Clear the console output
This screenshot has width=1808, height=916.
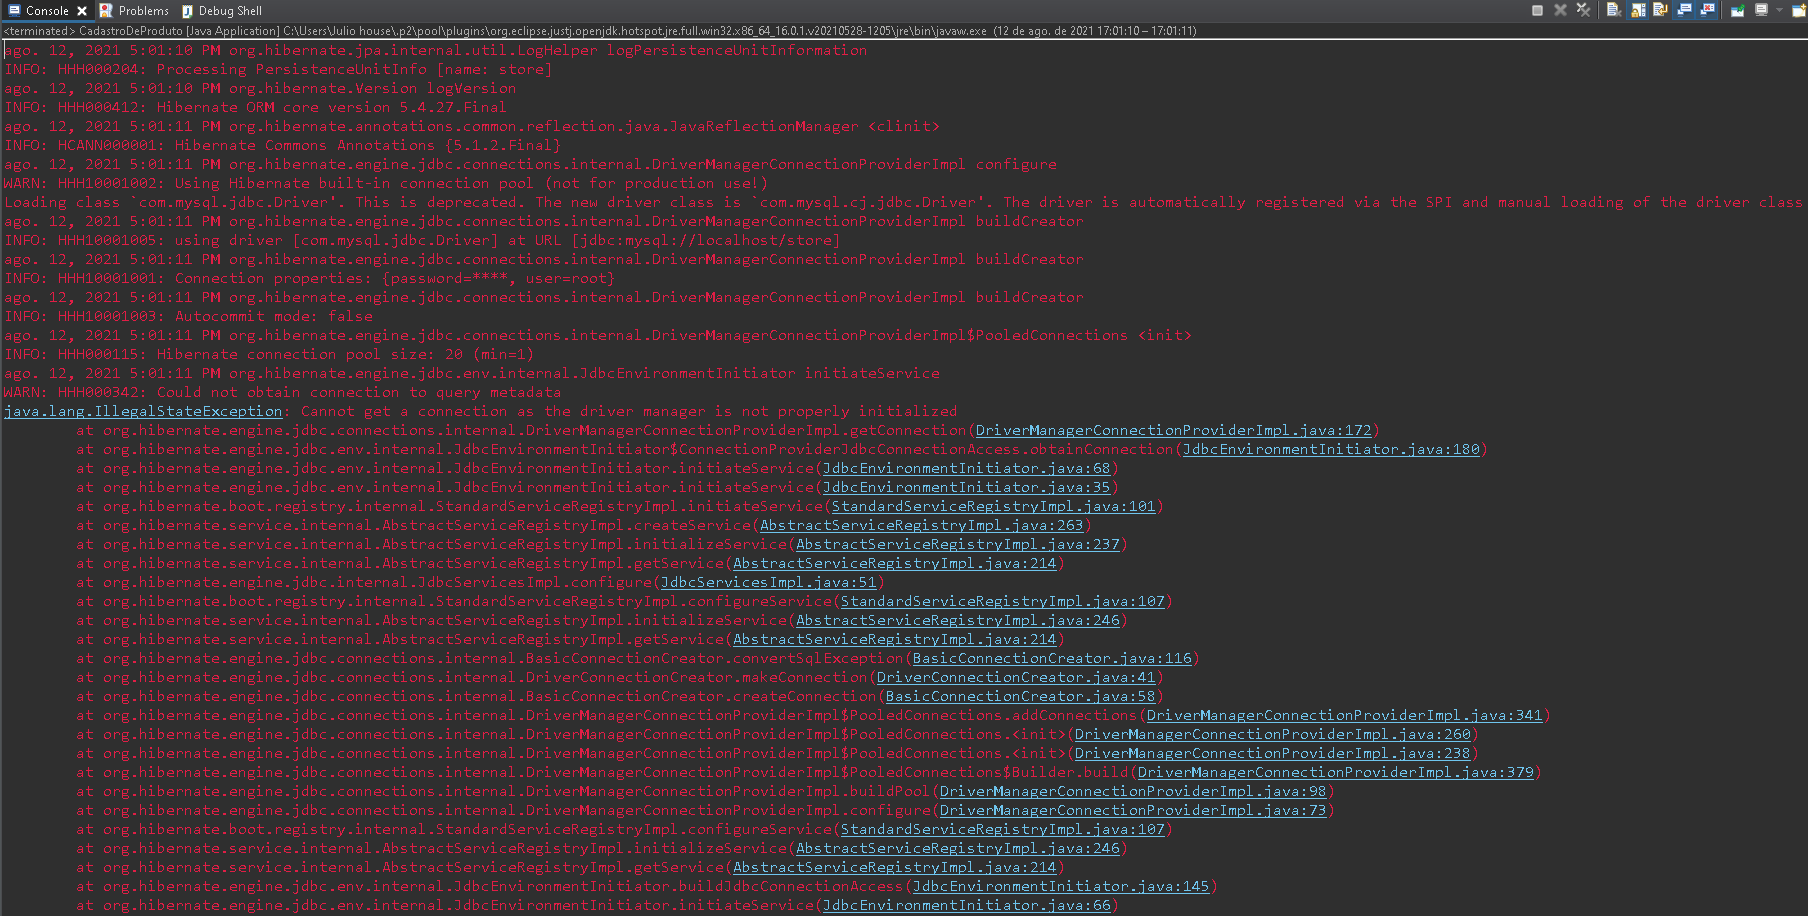pos(1614,10)
